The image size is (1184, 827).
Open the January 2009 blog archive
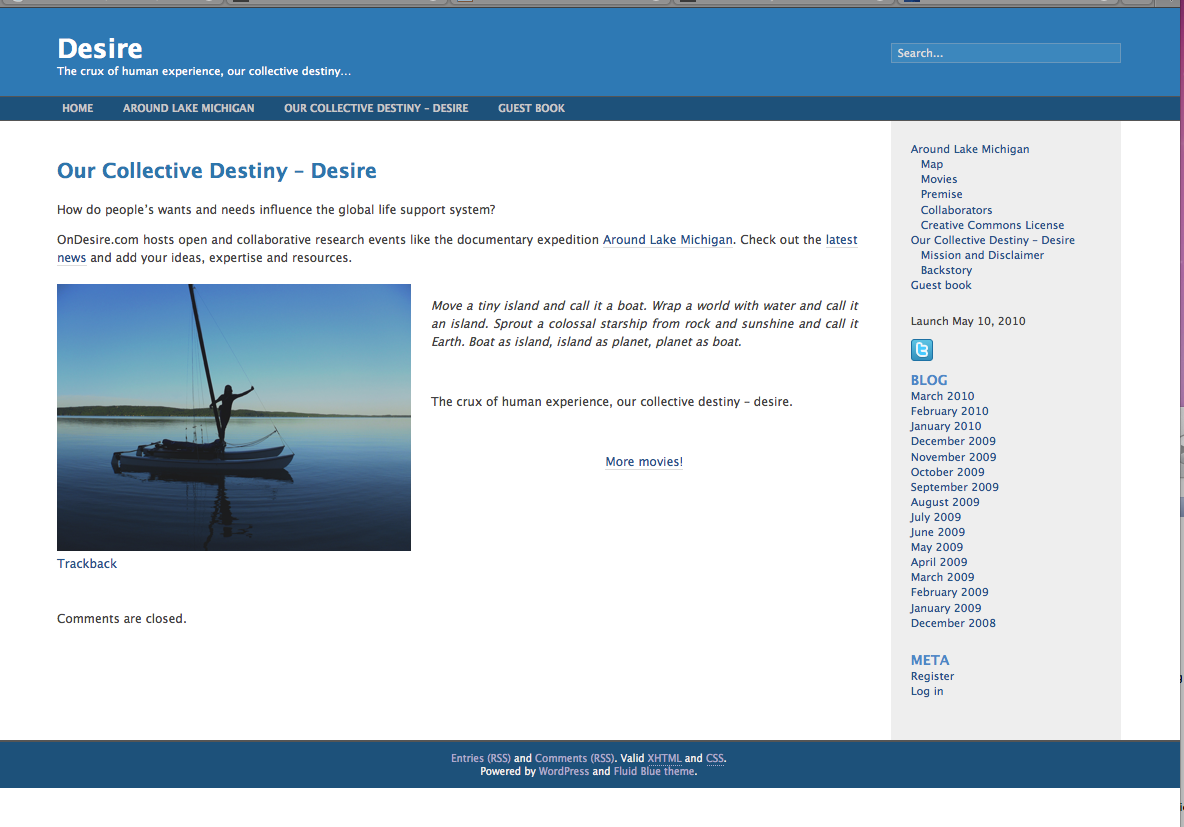tap(945, 608)
